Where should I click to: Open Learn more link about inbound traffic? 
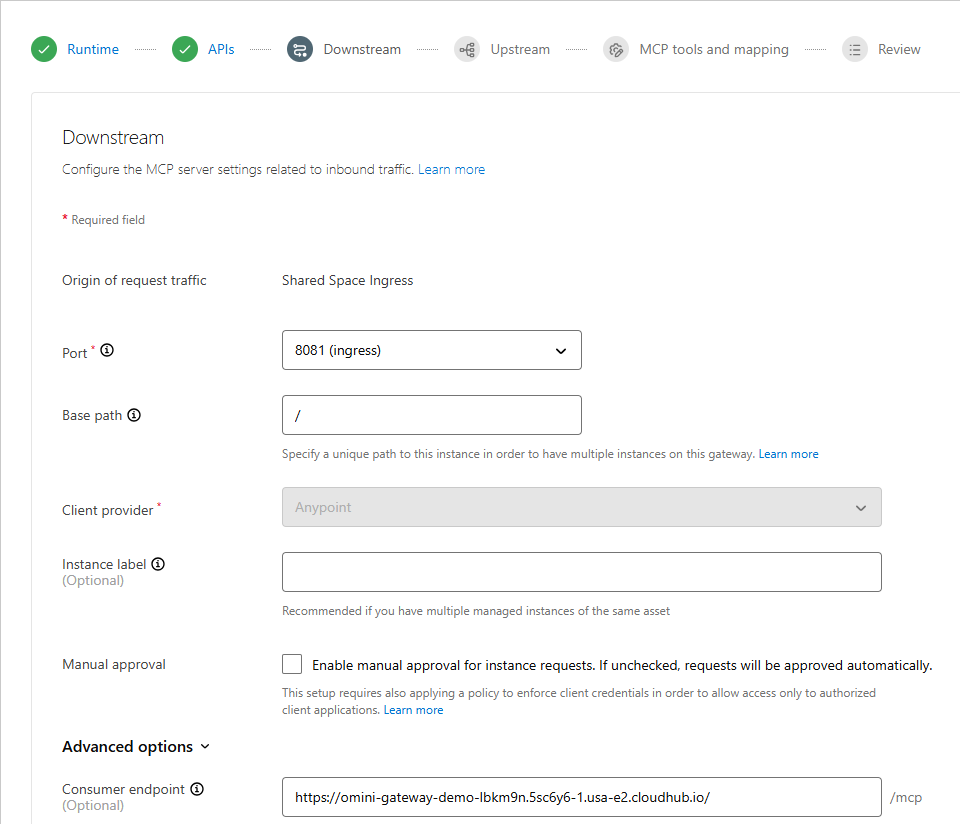(x=451, y=170)
